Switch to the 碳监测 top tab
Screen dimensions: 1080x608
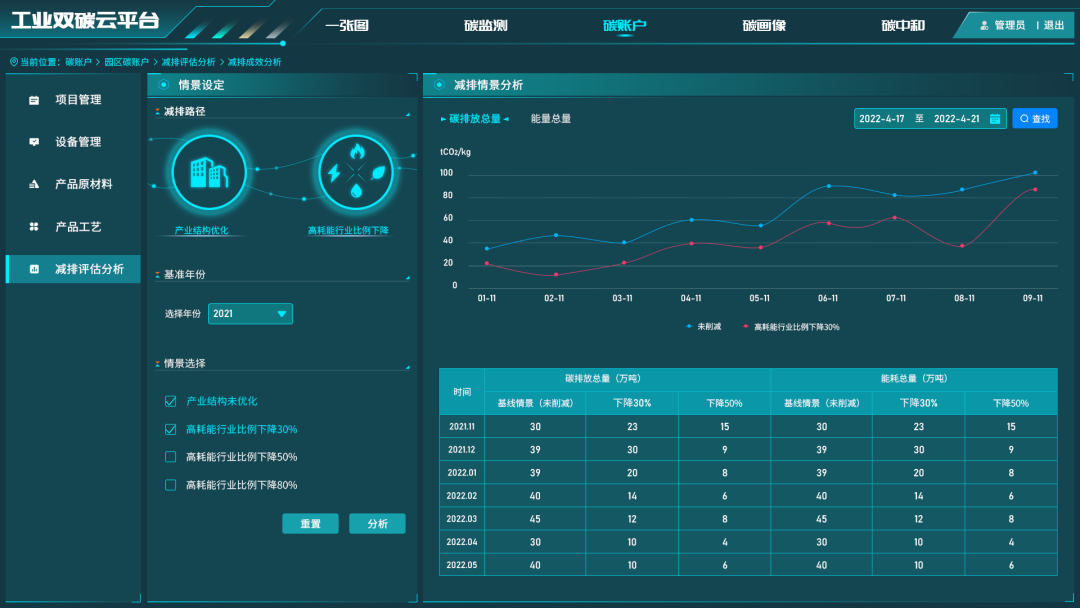(486, 25)
